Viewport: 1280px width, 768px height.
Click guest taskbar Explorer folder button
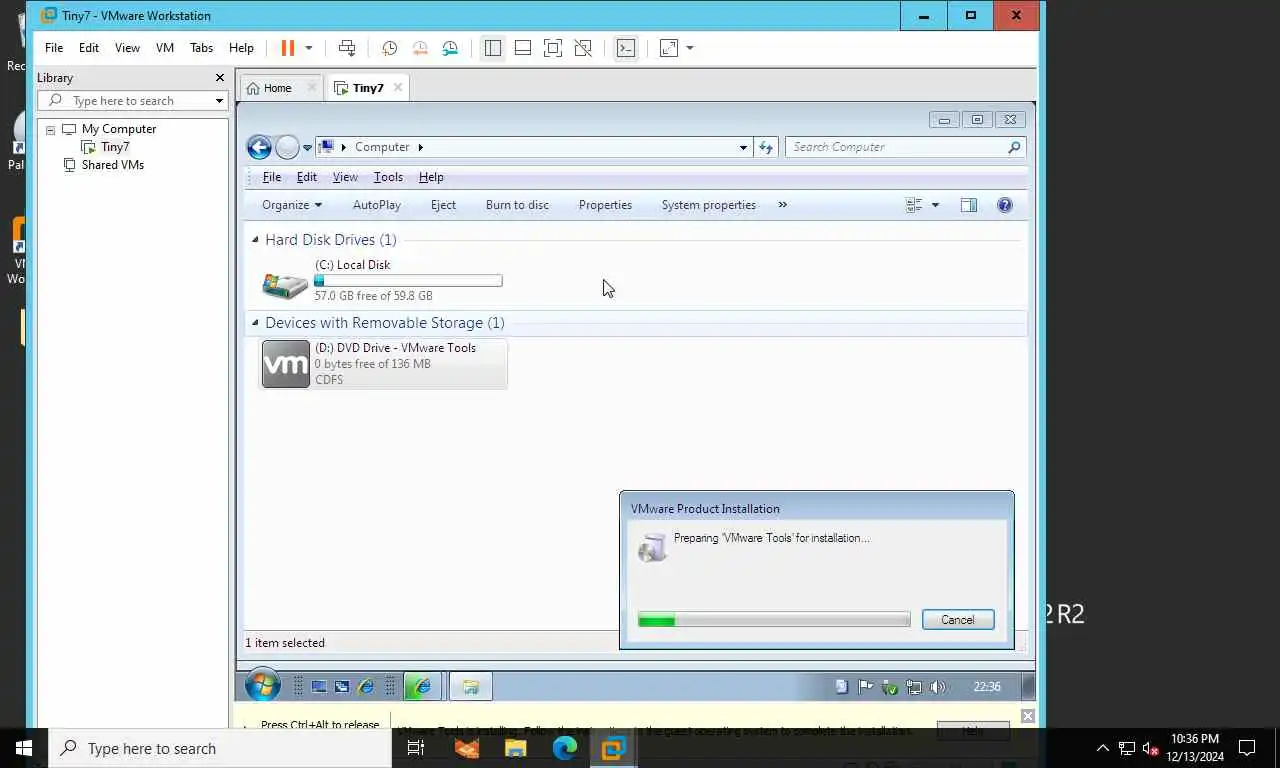pos(470,686)
